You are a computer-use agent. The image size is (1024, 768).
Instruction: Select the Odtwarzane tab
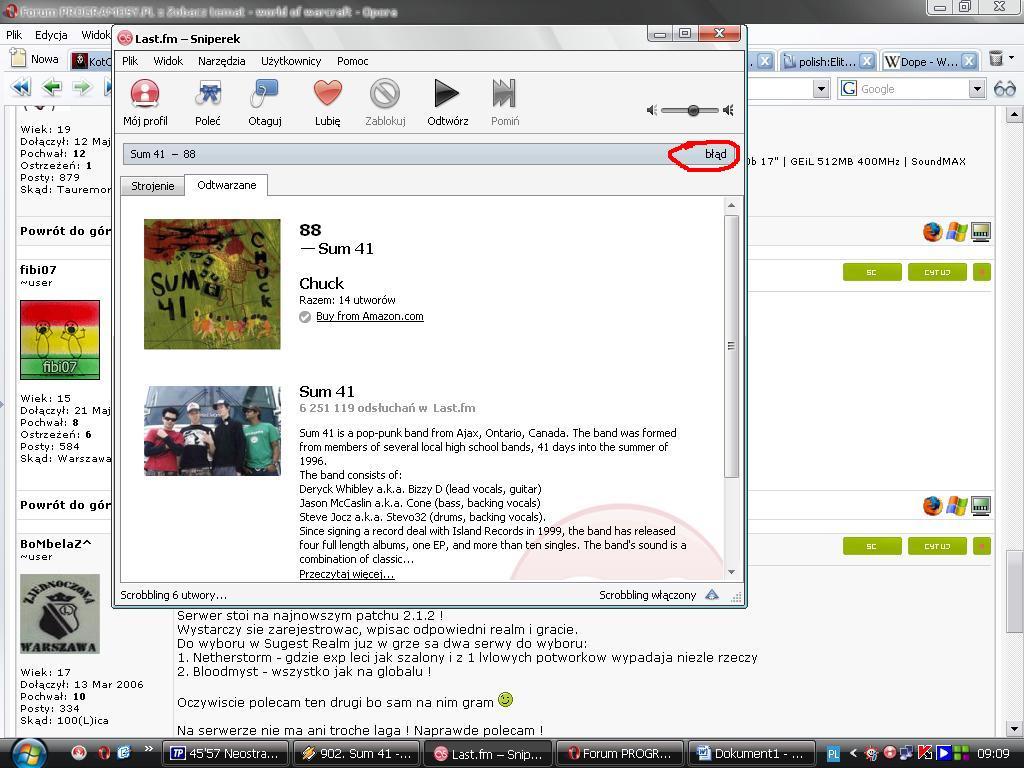(x=227, y=185)
